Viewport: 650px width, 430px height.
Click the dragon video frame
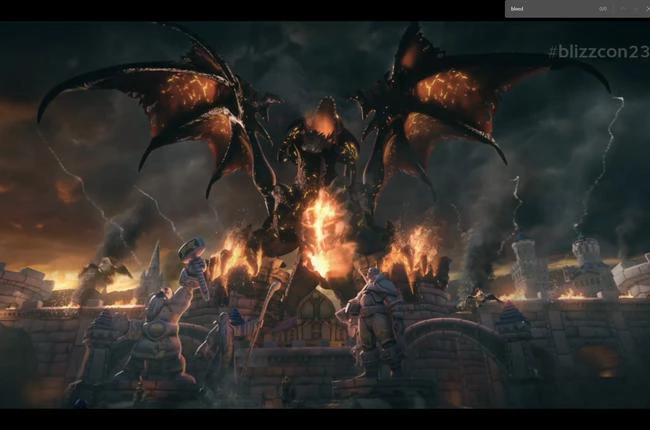tap(325, 215)
